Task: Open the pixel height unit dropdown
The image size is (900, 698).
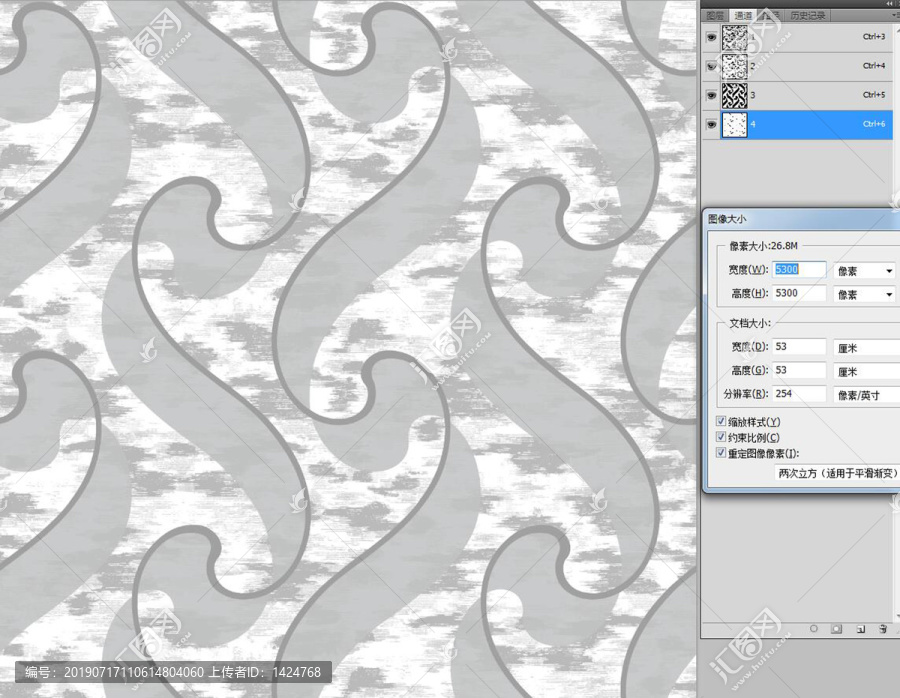Action: pyautogui.click(x=865, y=294)
